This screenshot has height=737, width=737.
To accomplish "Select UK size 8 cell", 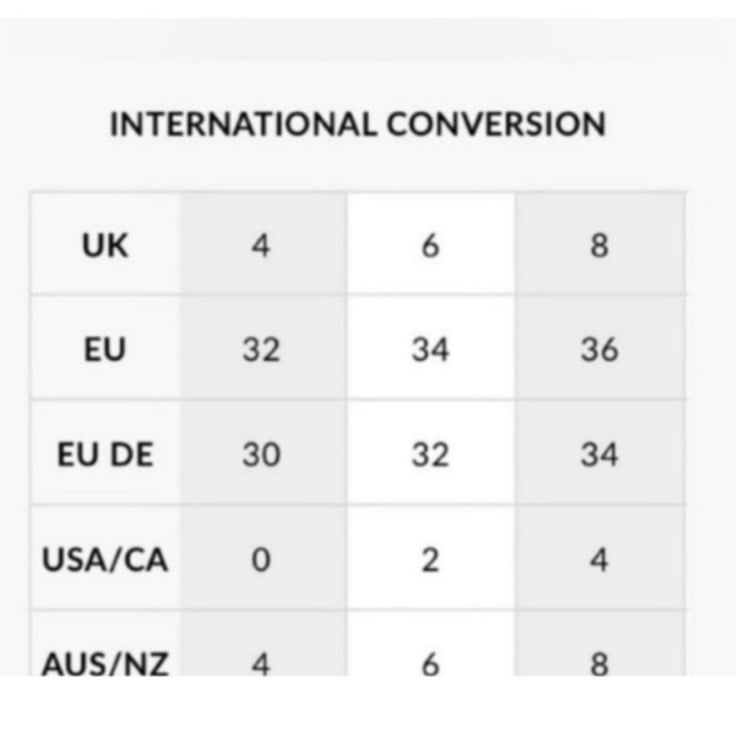I will 600,243.
